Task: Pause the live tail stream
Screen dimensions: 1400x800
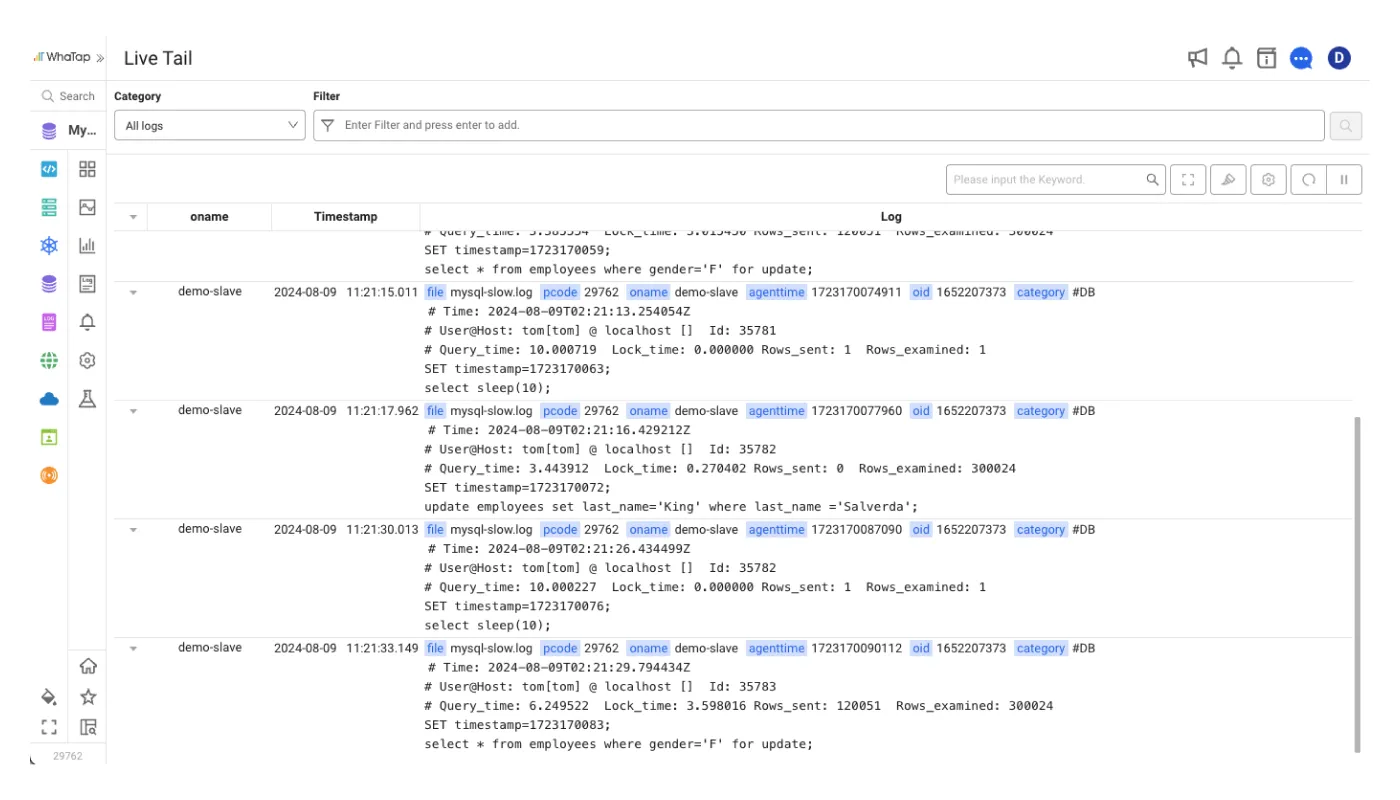Action: 1344,180
